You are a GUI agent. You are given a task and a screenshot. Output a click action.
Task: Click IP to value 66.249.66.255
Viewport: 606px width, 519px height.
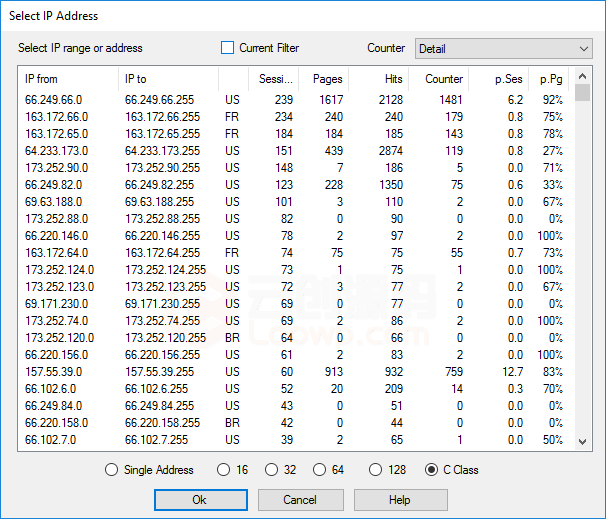159,100
